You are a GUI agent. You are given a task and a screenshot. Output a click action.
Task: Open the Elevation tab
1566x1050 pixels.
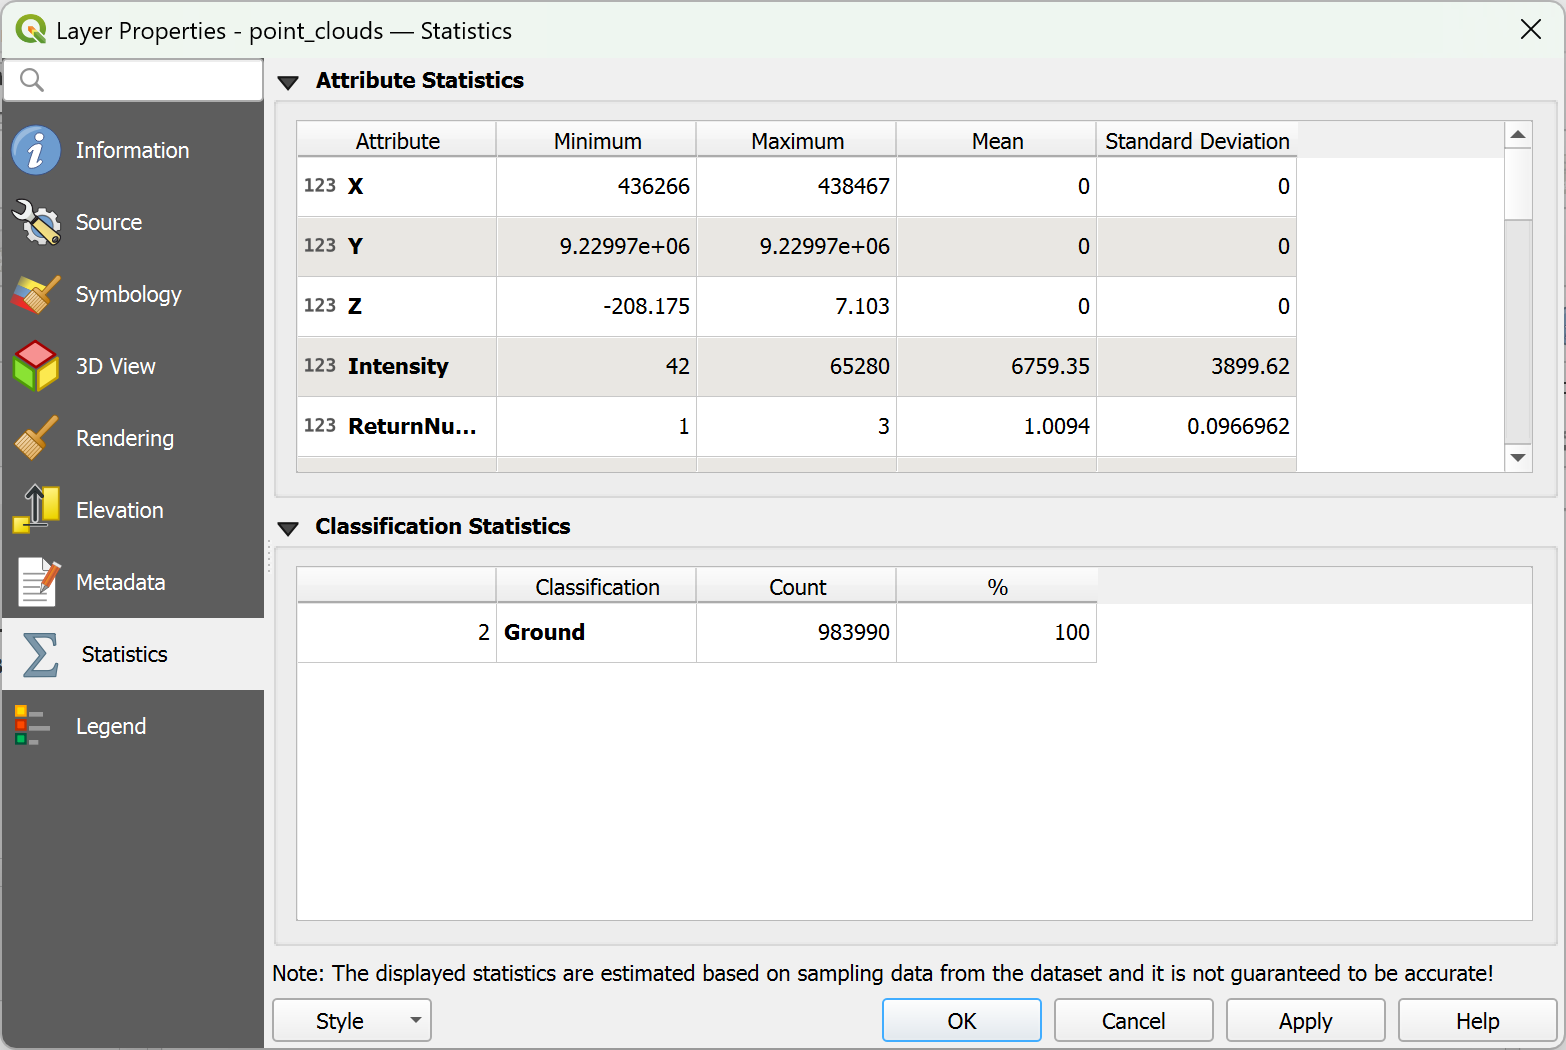tap(133, 510)
